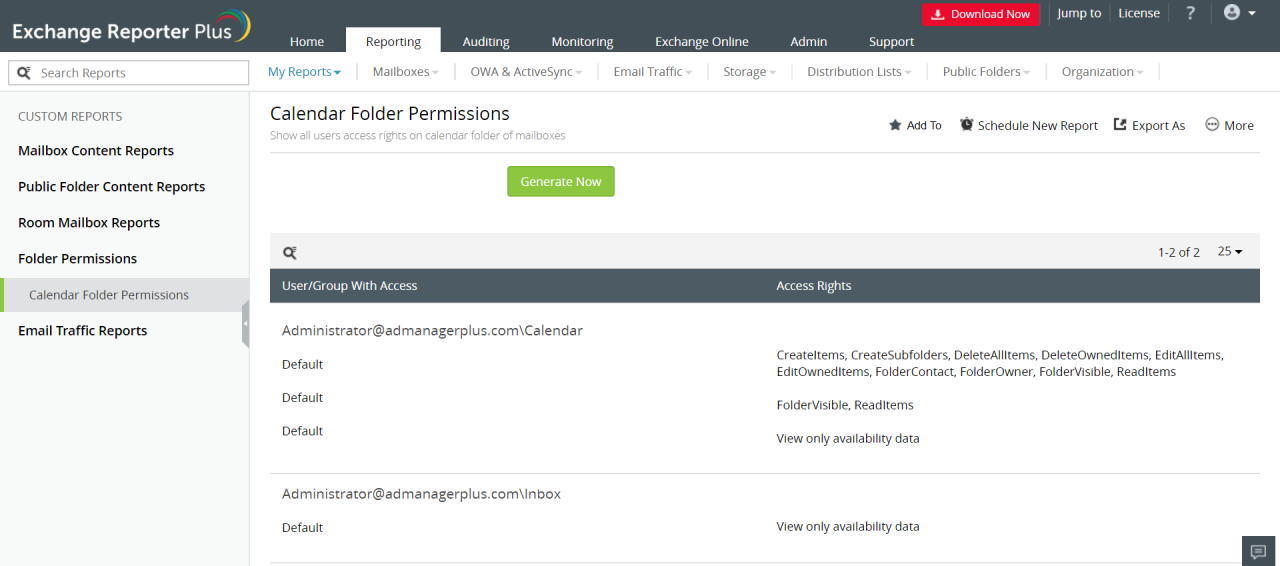1280x566 pixels.
Task: Click the Exchange Reporter Plus logo
Action: pyautogui.click(x=131, y=27)
